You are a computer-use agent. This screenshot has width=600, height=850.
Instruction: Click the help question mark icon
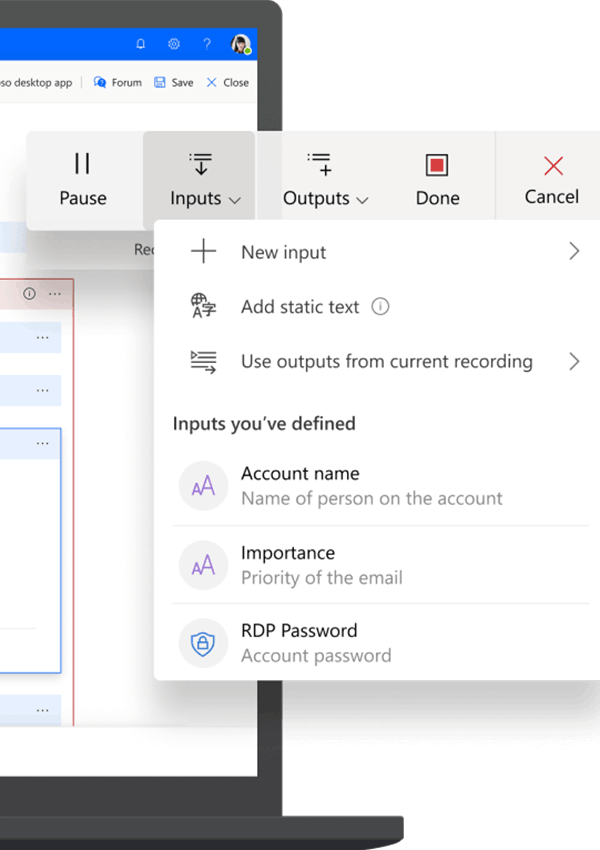point(207,44)
